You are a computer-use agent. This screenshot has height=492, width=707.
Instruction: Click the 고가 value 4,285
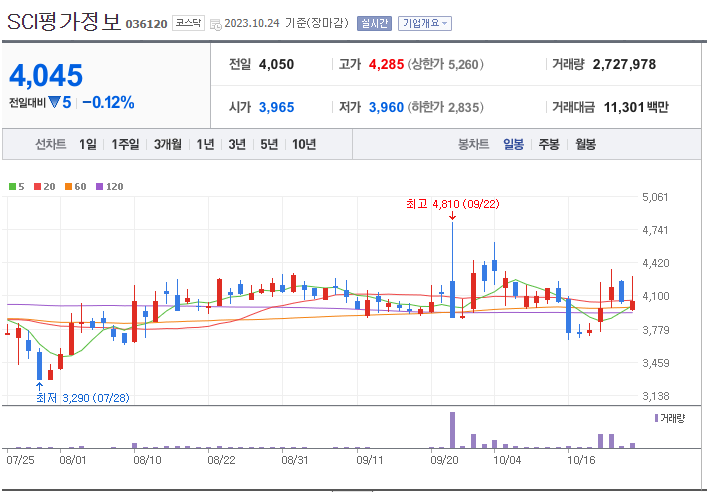386,64
